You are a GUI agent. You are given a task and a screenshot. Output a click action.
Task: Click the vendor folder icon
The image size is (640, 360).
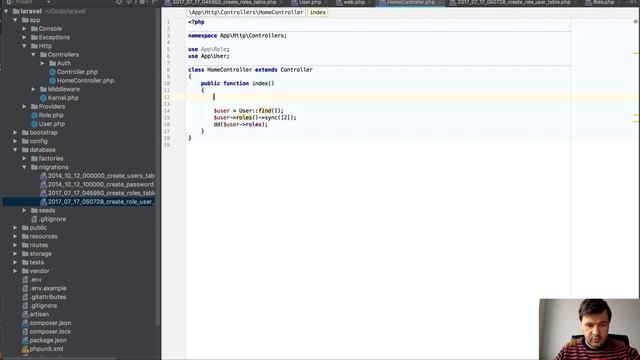25,271
